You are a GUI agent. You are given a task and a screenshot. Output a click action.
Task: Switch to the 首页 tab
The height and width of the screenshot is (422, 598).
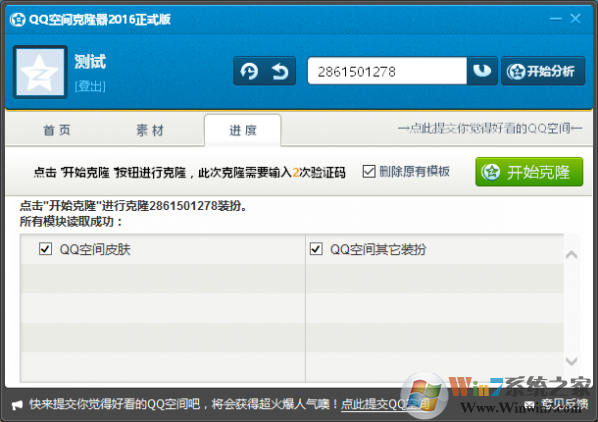57,130
